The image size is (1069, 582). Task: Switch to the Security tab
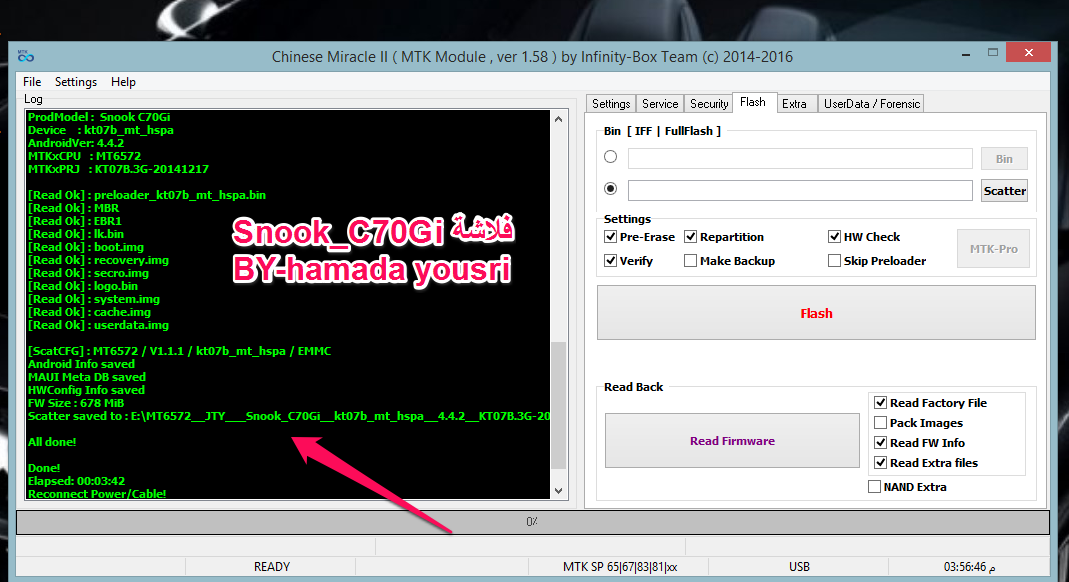(x=709, y=104)
